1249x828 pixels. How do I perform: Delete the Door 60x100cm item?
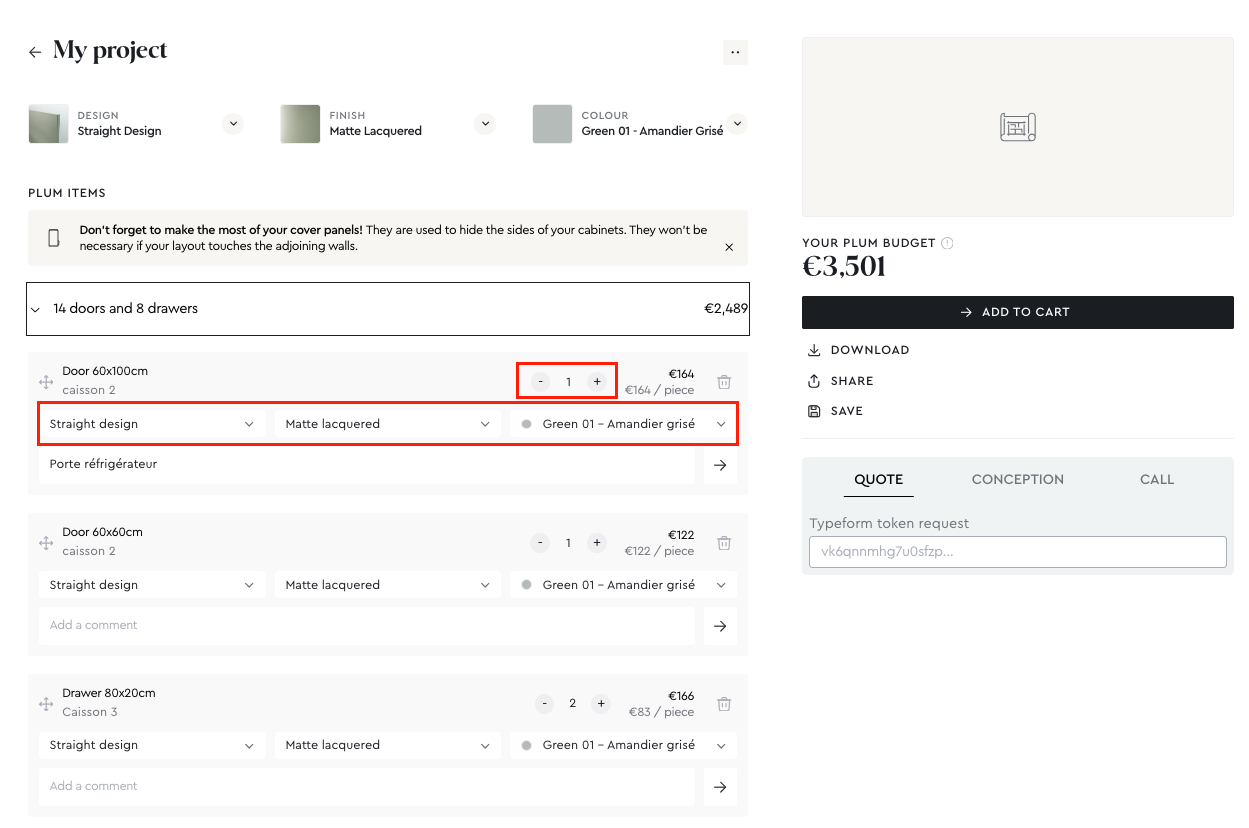pyautogui.click(x=724, y=382)
